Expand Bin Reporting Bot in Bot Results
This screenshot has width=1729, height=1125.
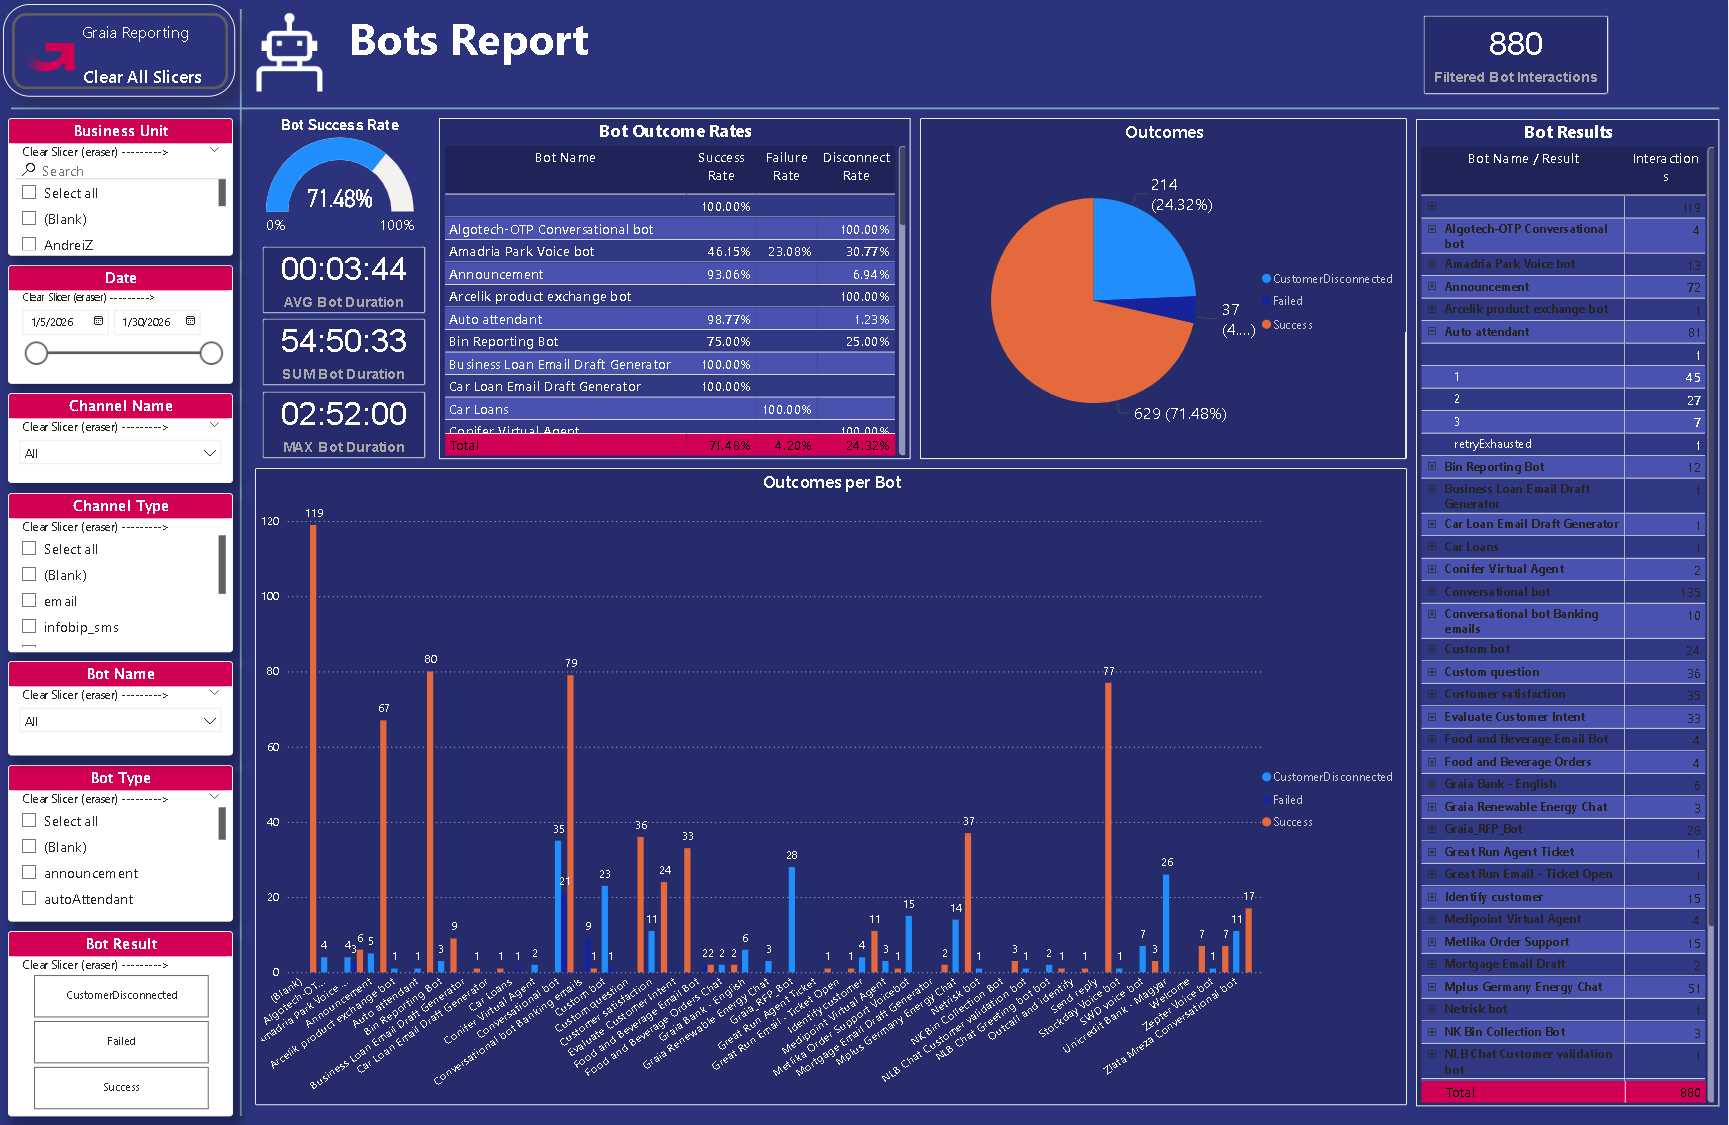pyautogui.click(x=1432, y=467)
